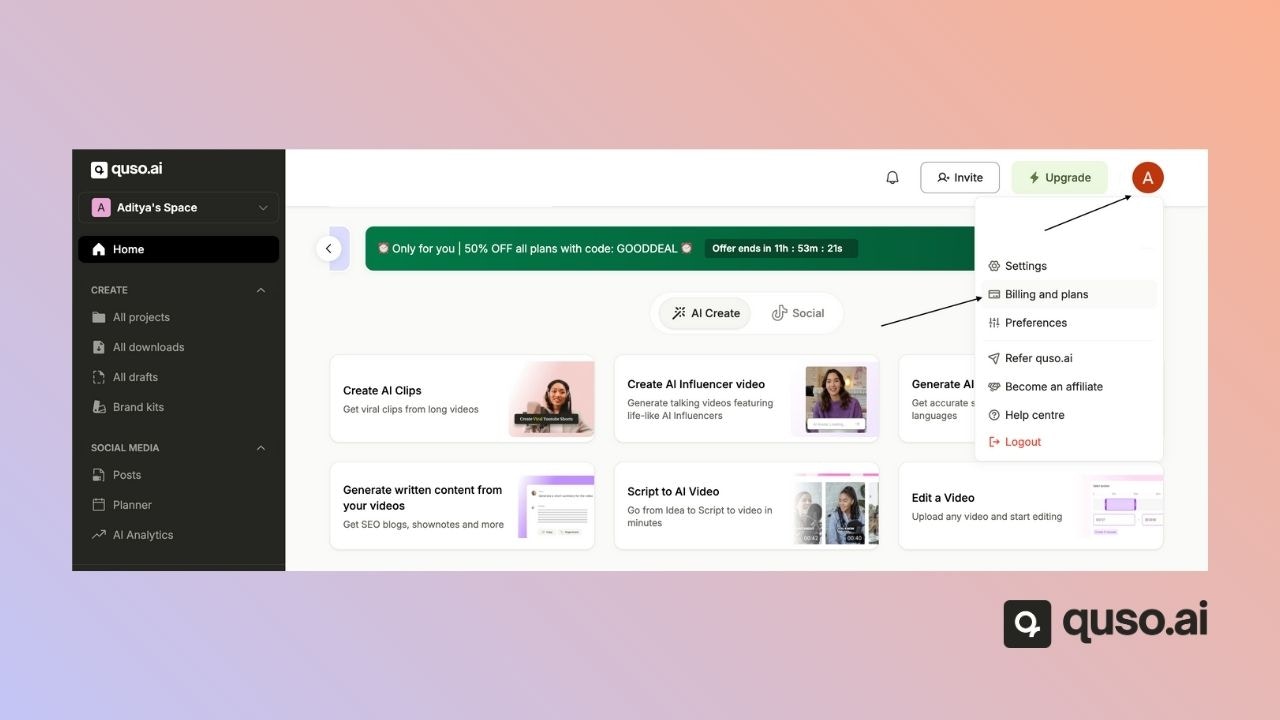
Task: Open notifications bell
Action: 892,177
